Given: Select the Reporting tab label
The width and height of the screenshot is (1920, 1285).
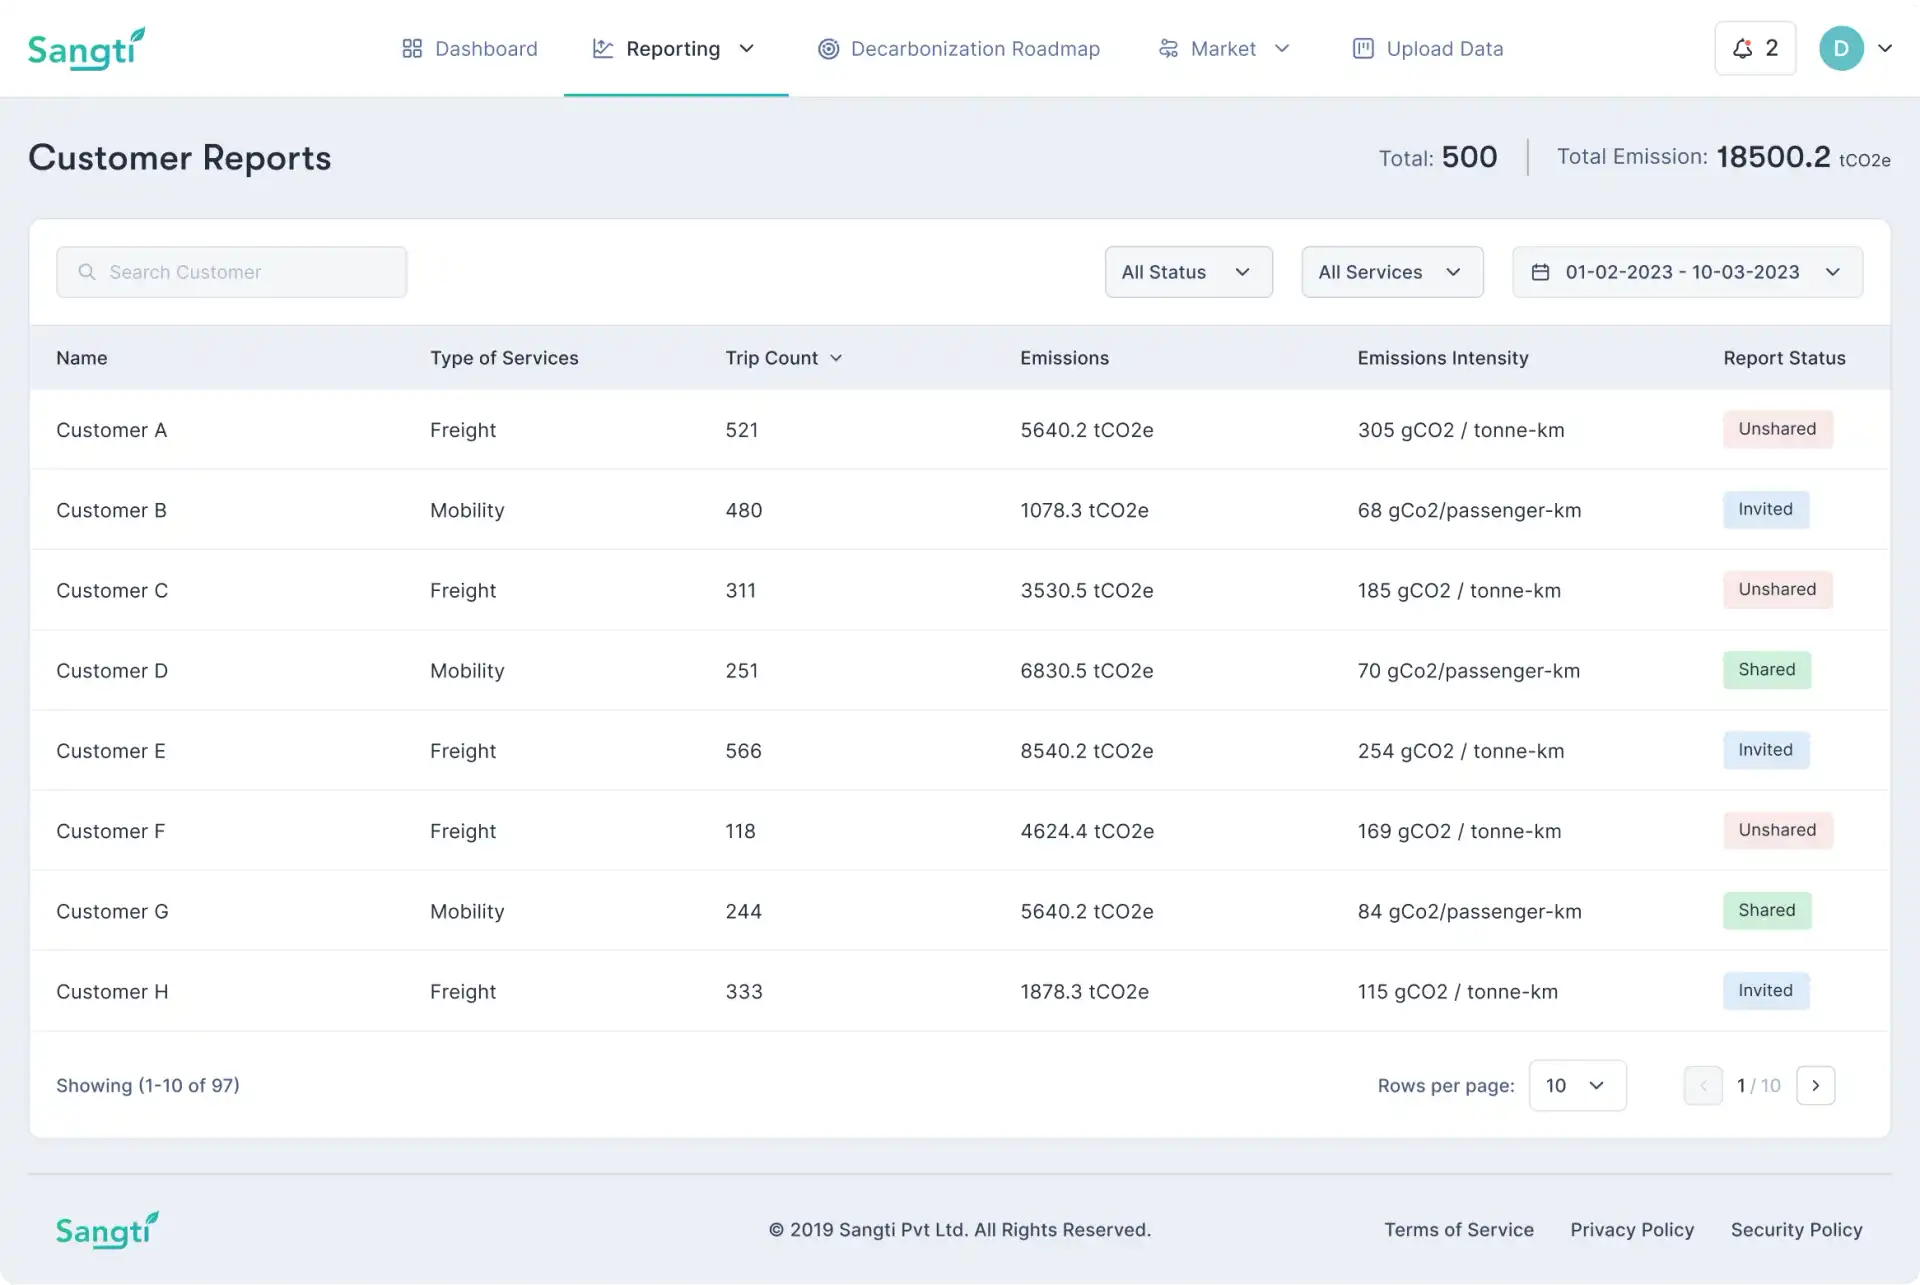Looking at the screenshot, I should [673, 48].
